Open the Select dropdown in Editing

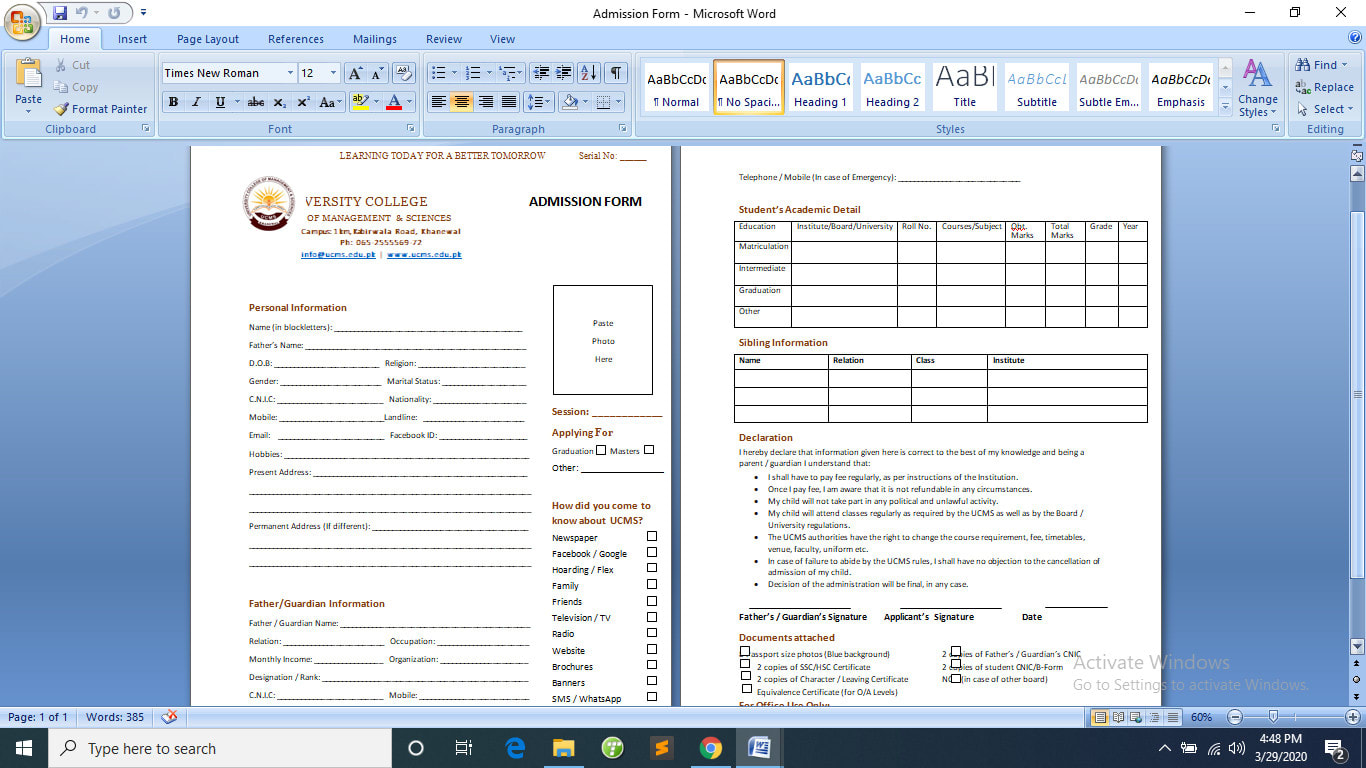[1325, 109]
